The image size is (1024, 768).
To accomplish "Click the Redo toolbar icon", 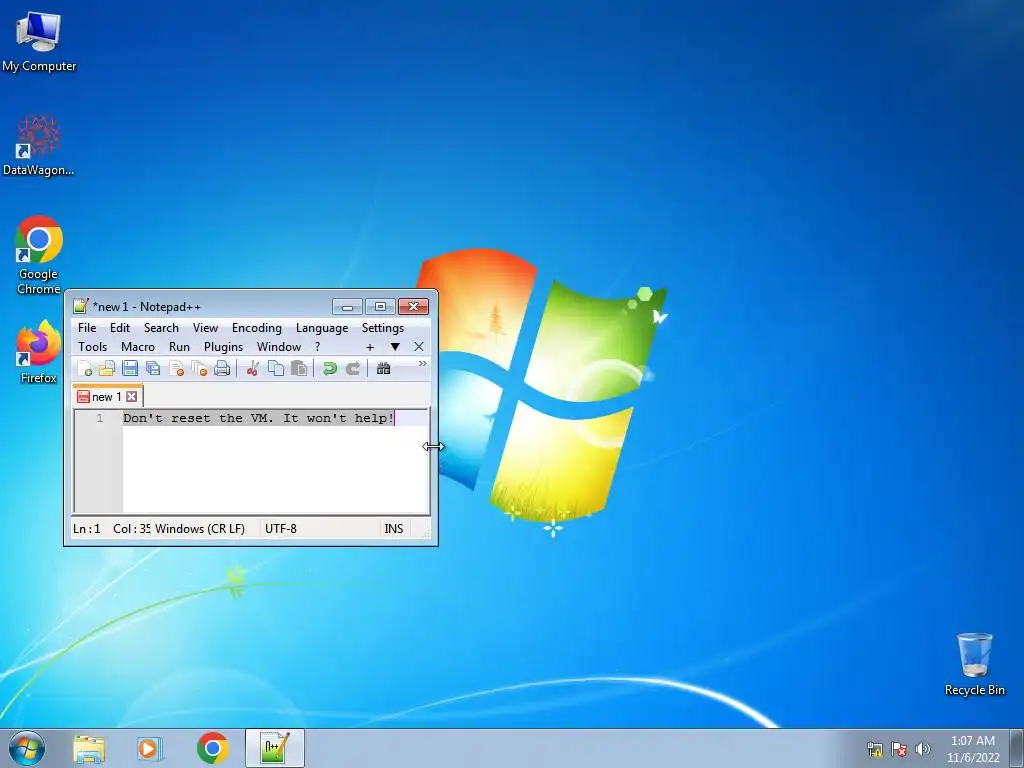I will (x=353, y=368).
